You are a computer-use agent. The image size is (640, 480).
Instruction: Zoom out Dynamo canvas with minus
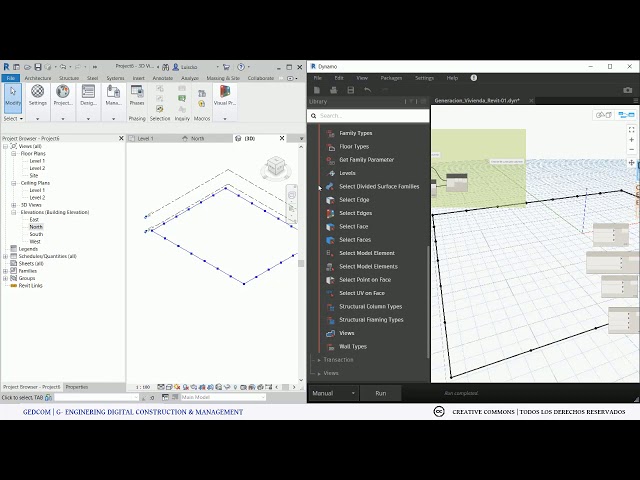[x=631, y=149]
